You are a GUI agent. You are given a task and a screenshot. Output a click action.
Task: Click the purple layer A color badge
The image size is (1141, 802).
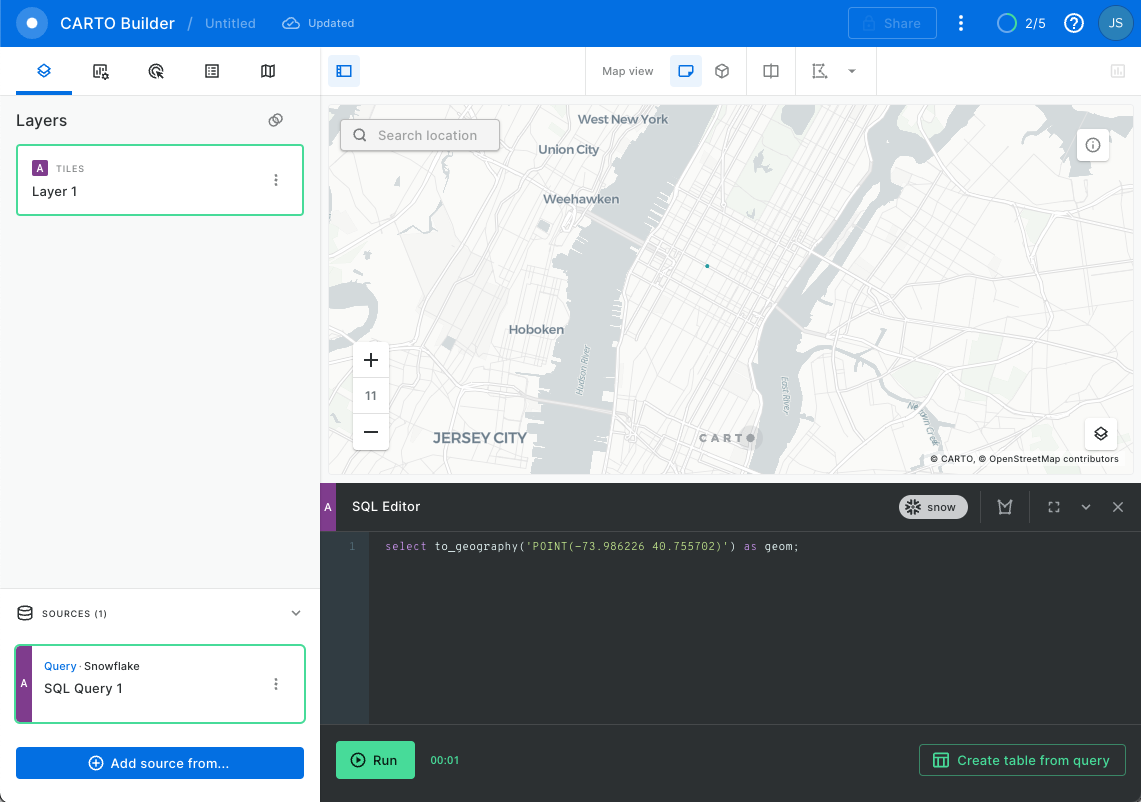pyautogui.click(x=40, y=168)
